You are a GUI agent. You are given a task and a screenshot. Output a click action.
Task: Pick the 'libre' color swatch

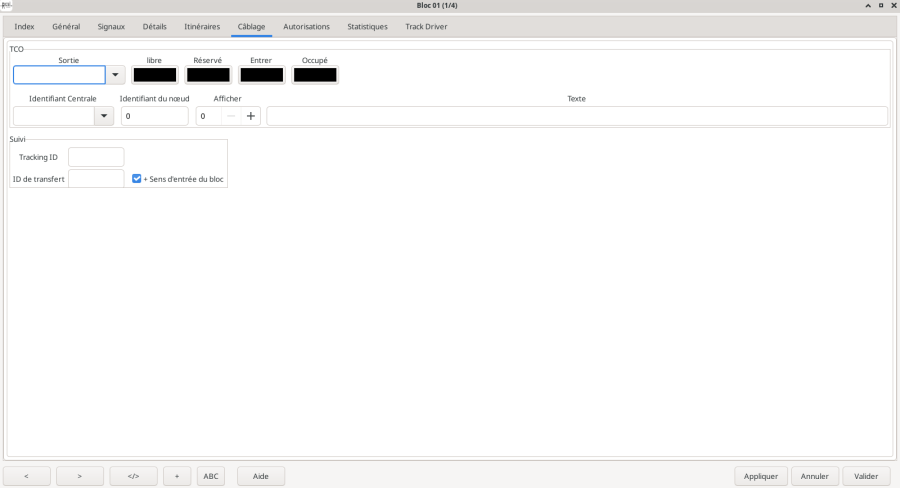(154, 75)
